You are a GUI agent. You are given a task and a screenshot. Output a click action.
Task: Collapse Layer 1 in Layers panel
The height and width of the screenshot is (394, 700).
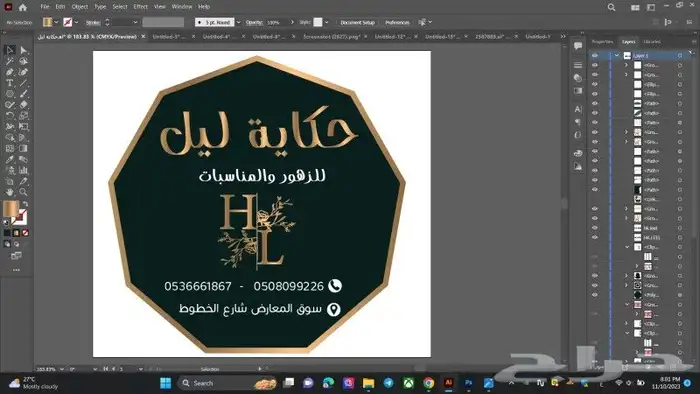[x=617, y=56]
